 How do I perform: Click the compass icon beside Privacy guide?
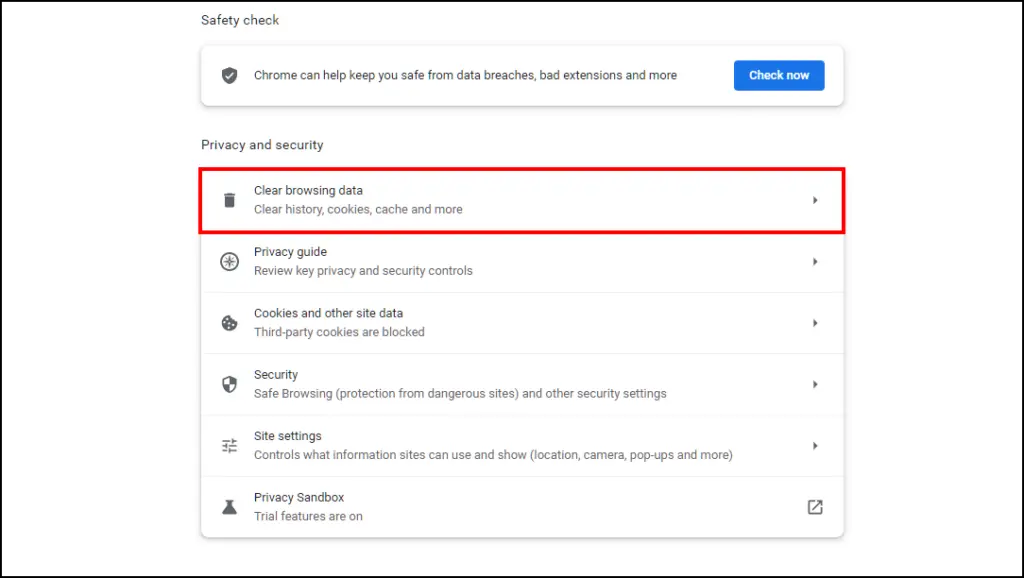229,261
